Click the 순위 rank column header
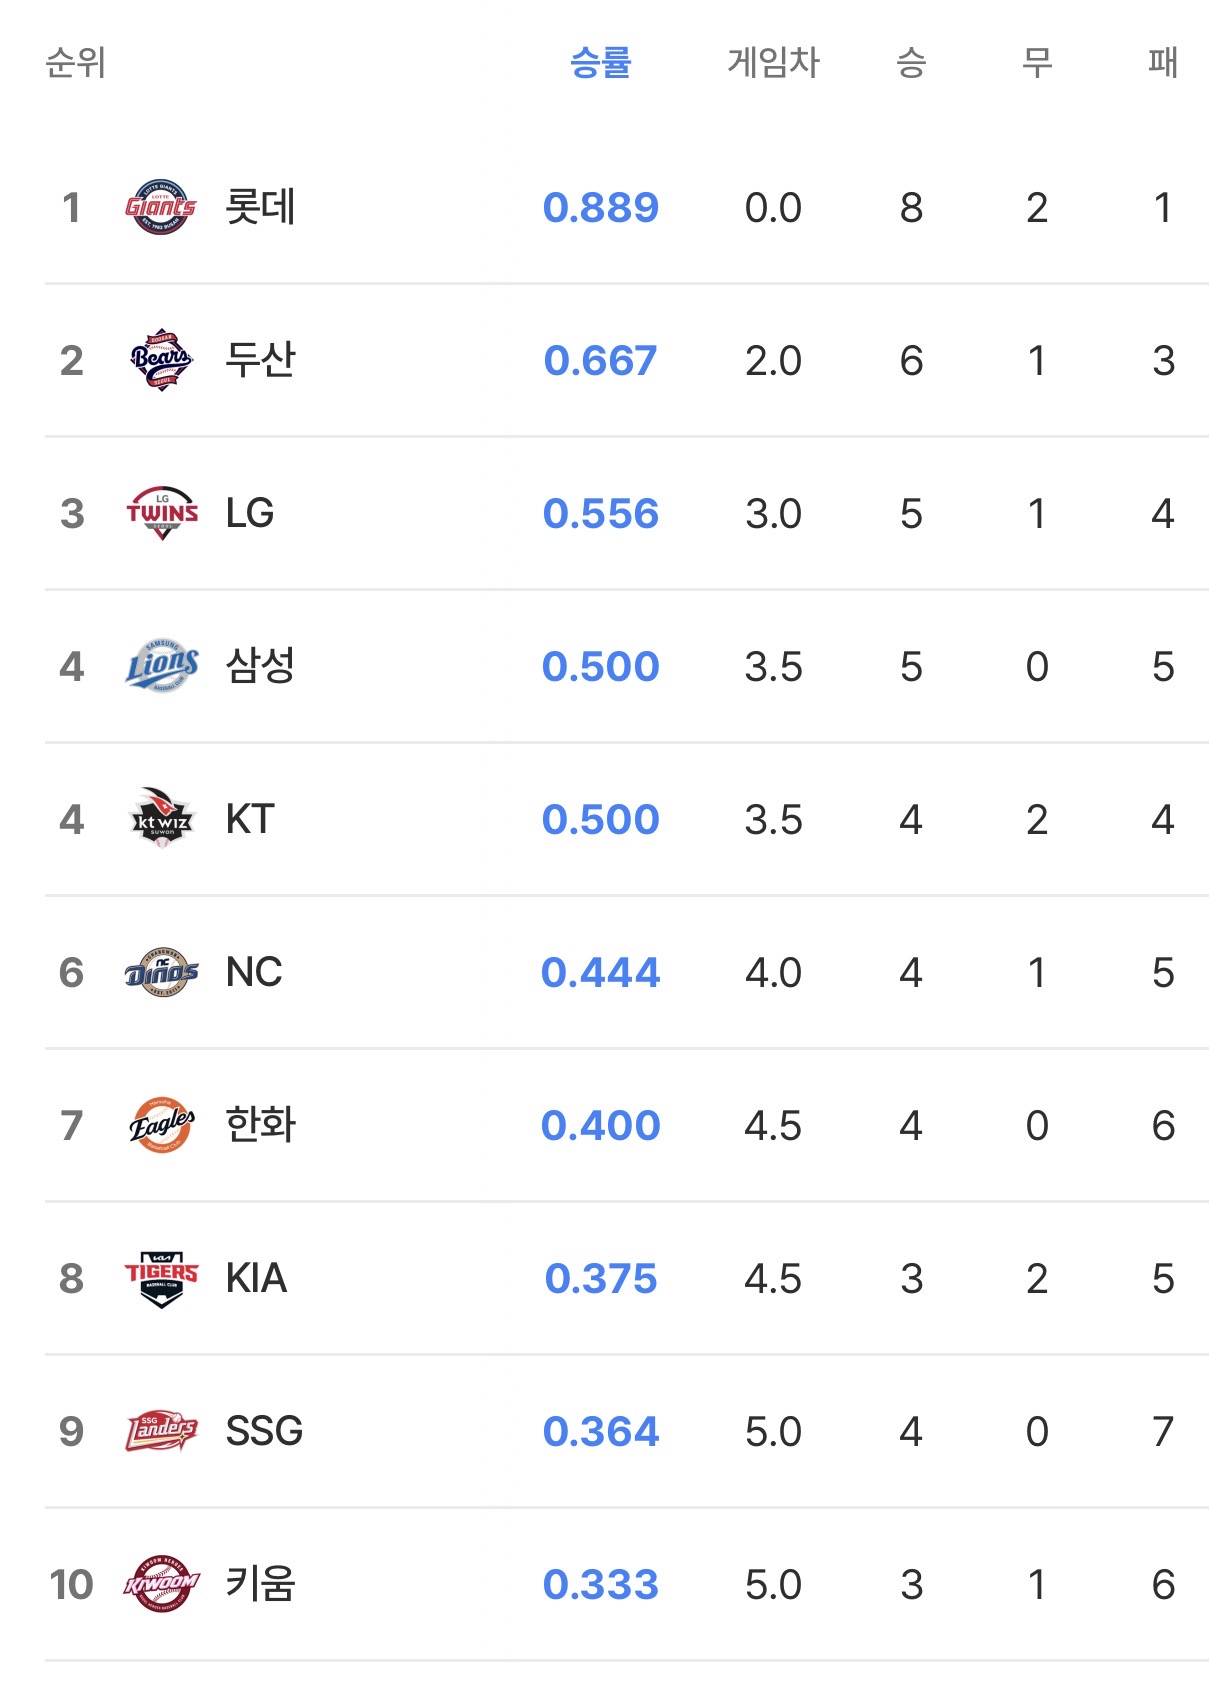1209x1690 pixels. 76,63
